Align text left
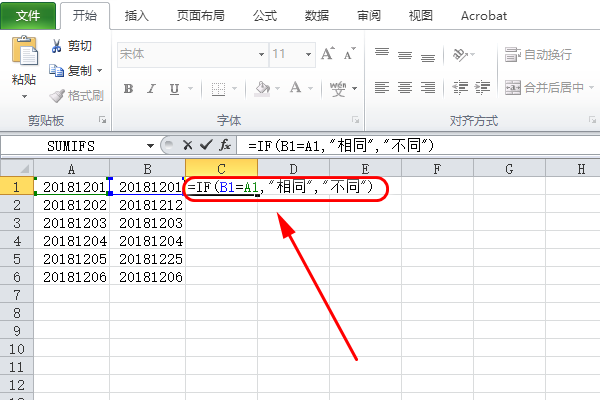600x400 pixels. [382, 88]
